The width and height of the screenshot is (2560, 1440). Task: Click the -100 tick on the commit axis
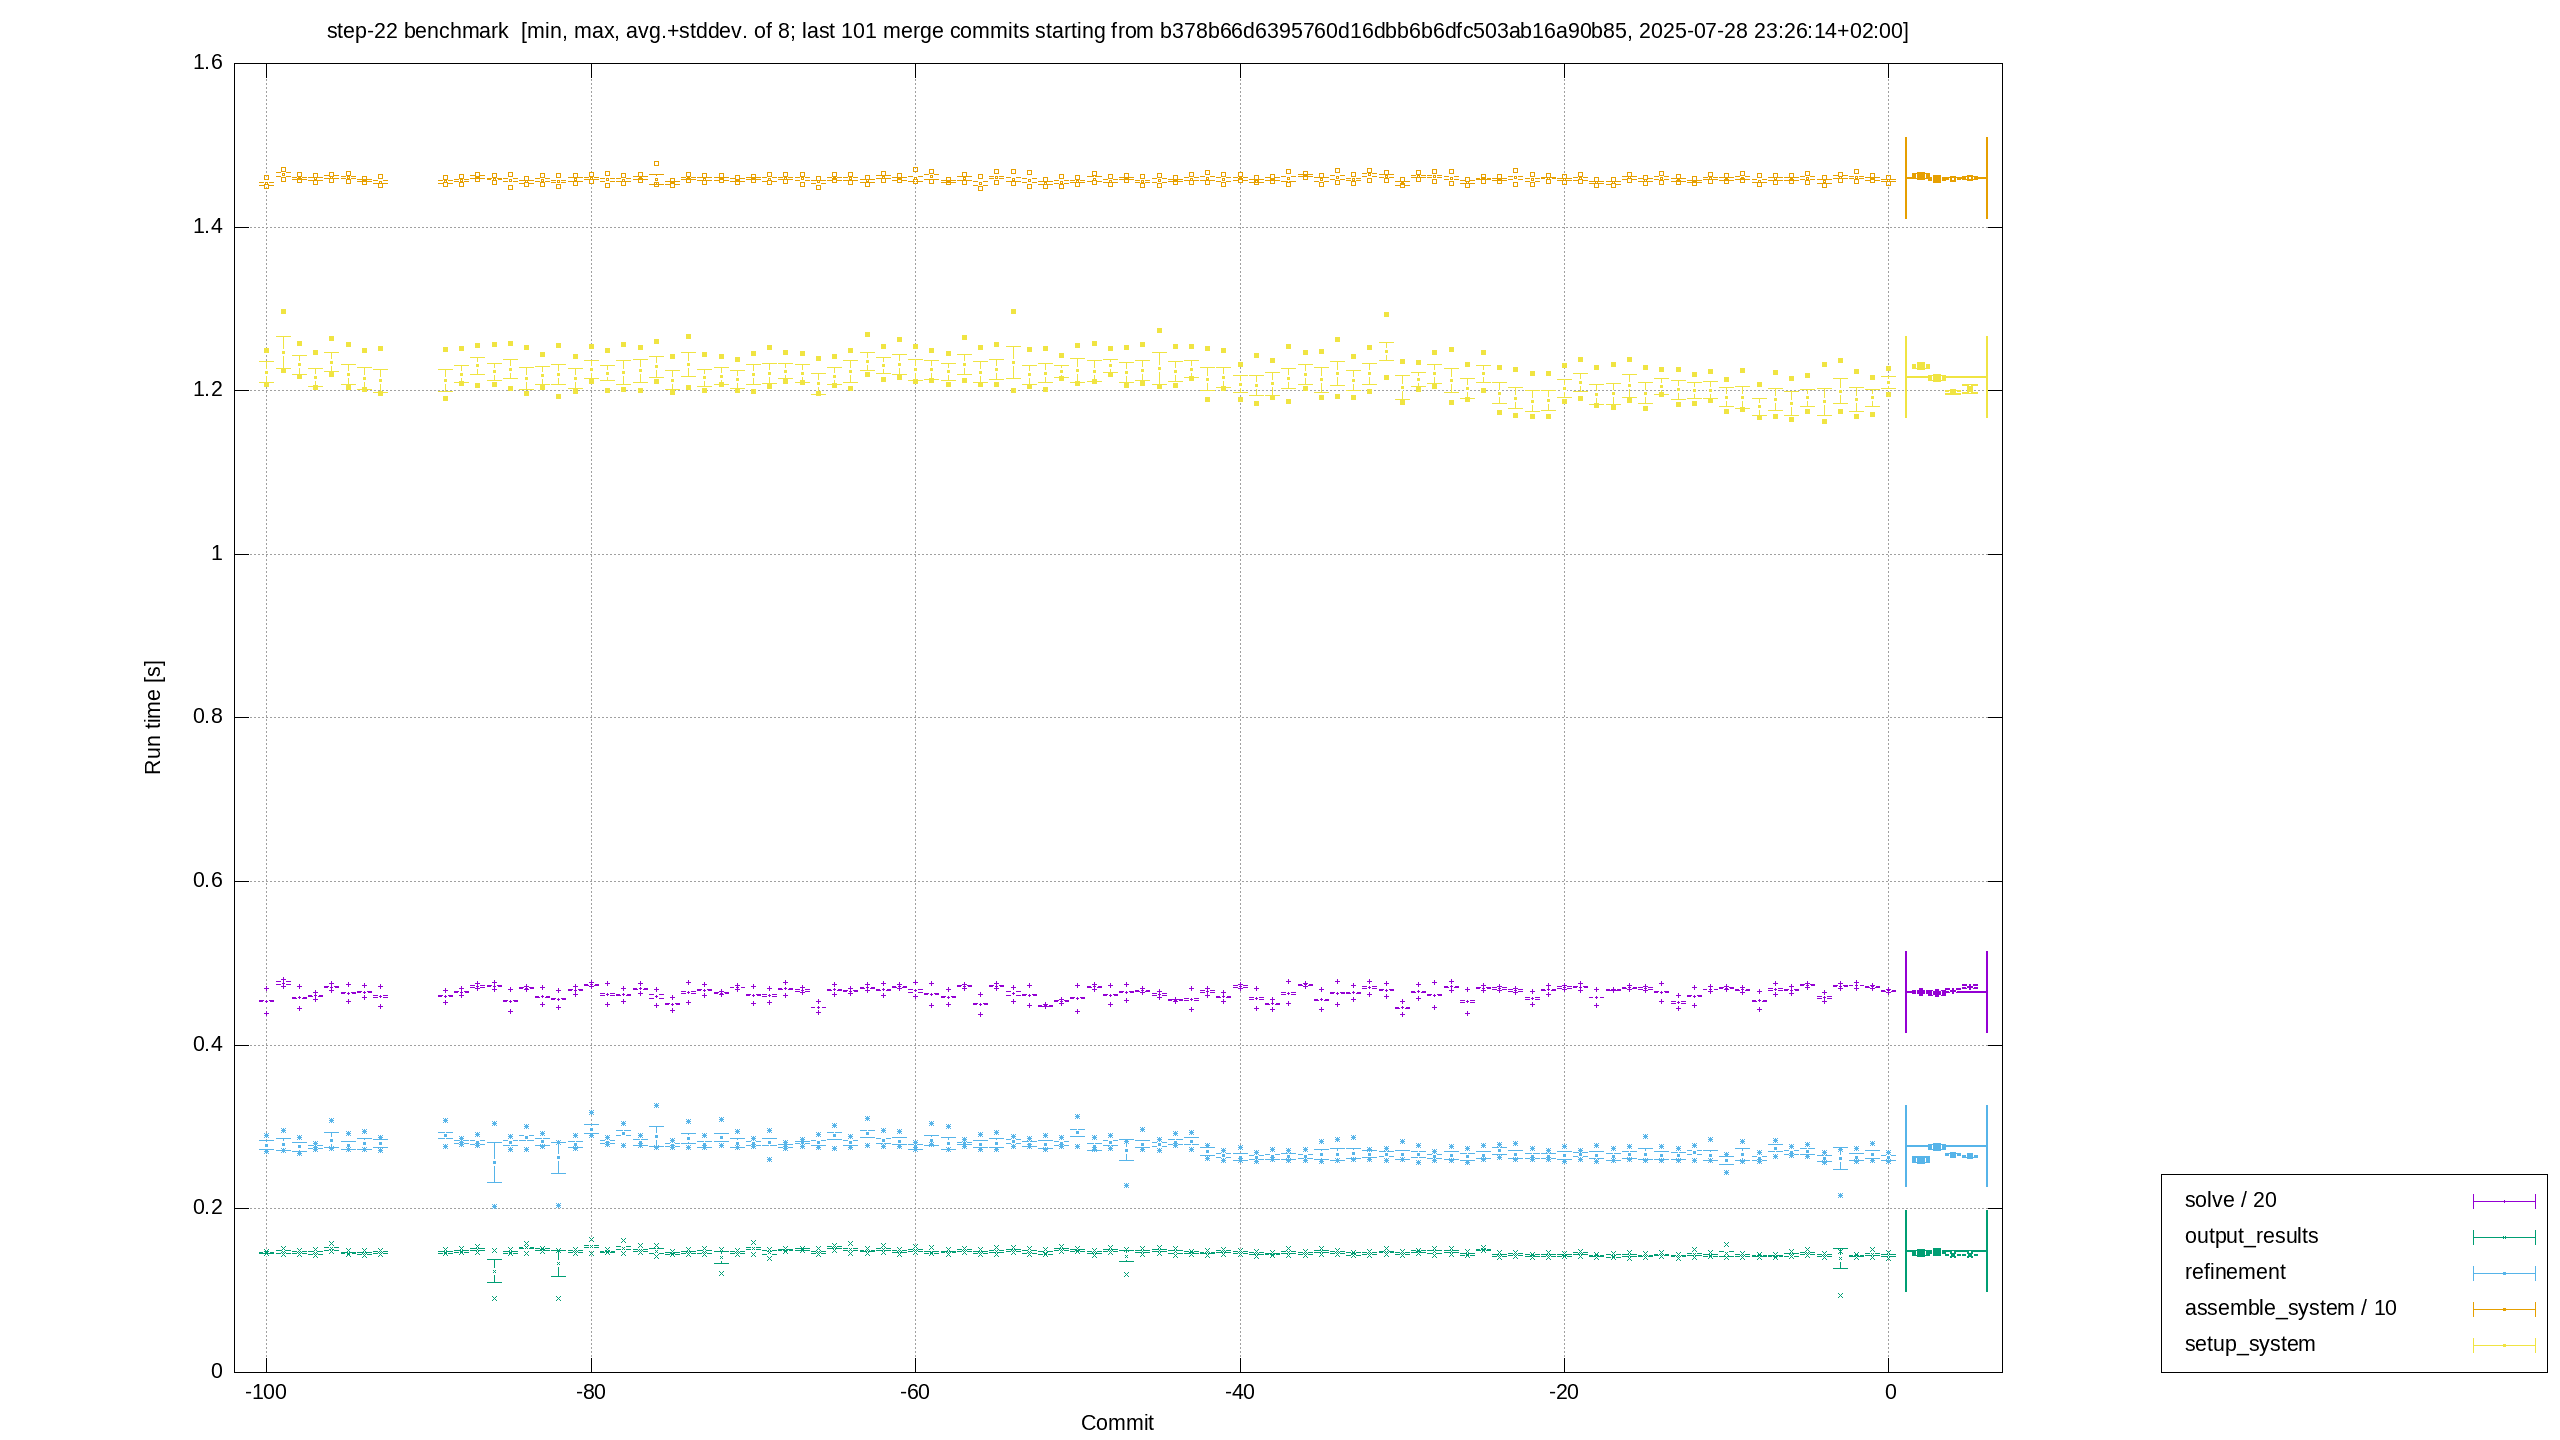266,1392
